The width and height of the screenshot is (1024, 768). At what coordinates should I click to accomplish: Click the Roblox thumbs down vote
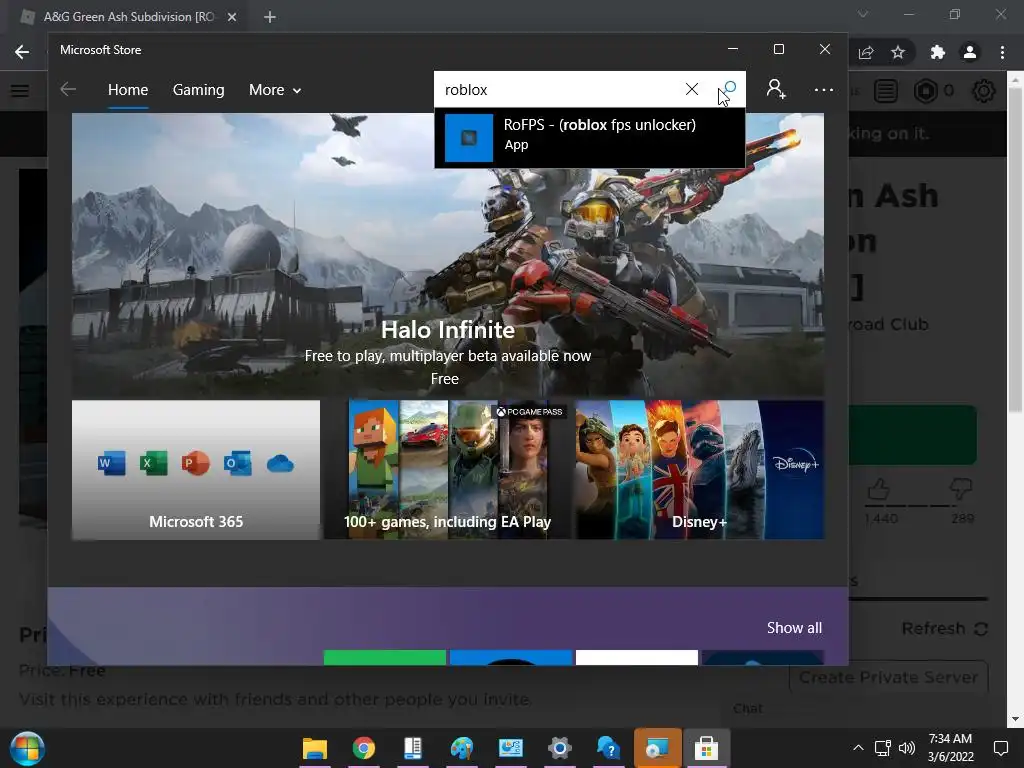click(x=961, y=488)
